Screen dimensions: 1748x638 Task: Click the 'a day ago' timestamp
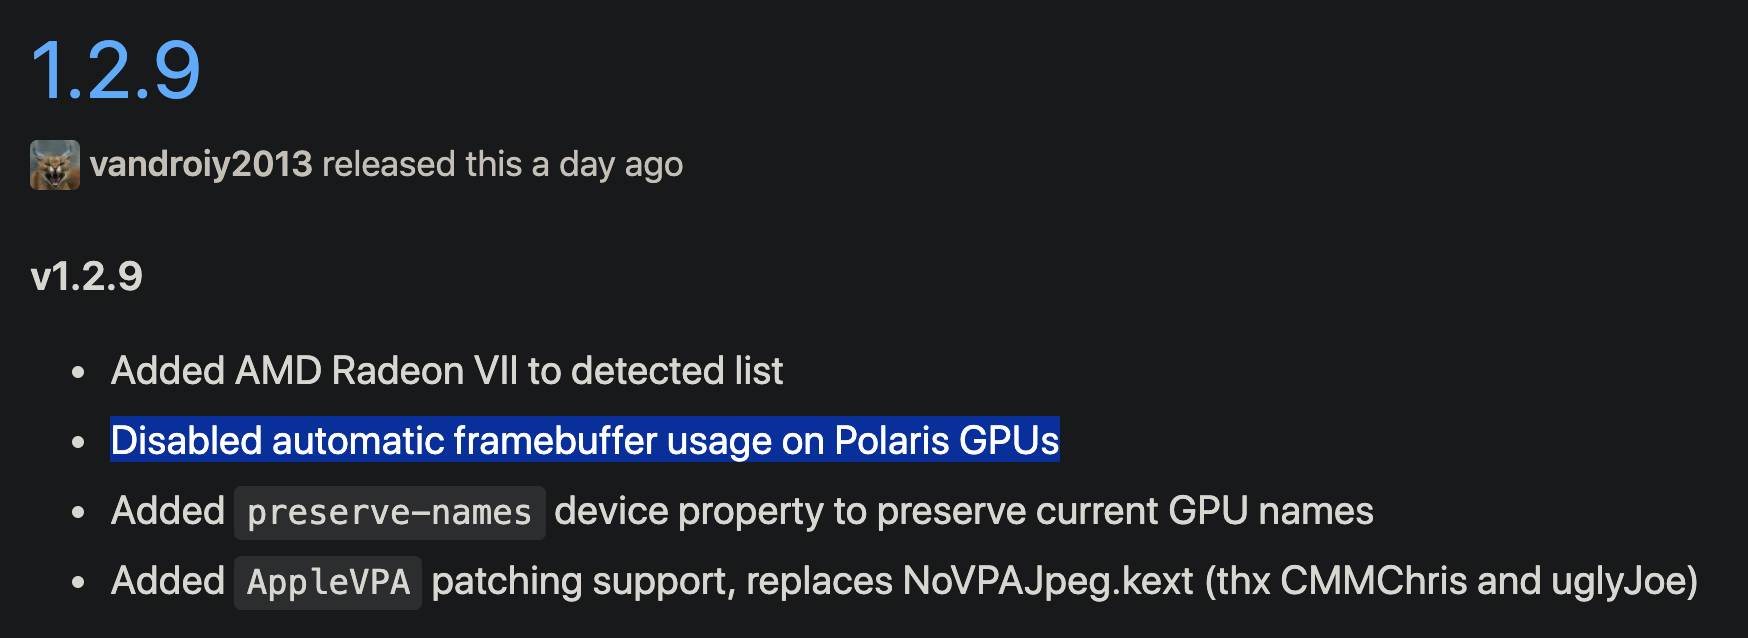620,164
